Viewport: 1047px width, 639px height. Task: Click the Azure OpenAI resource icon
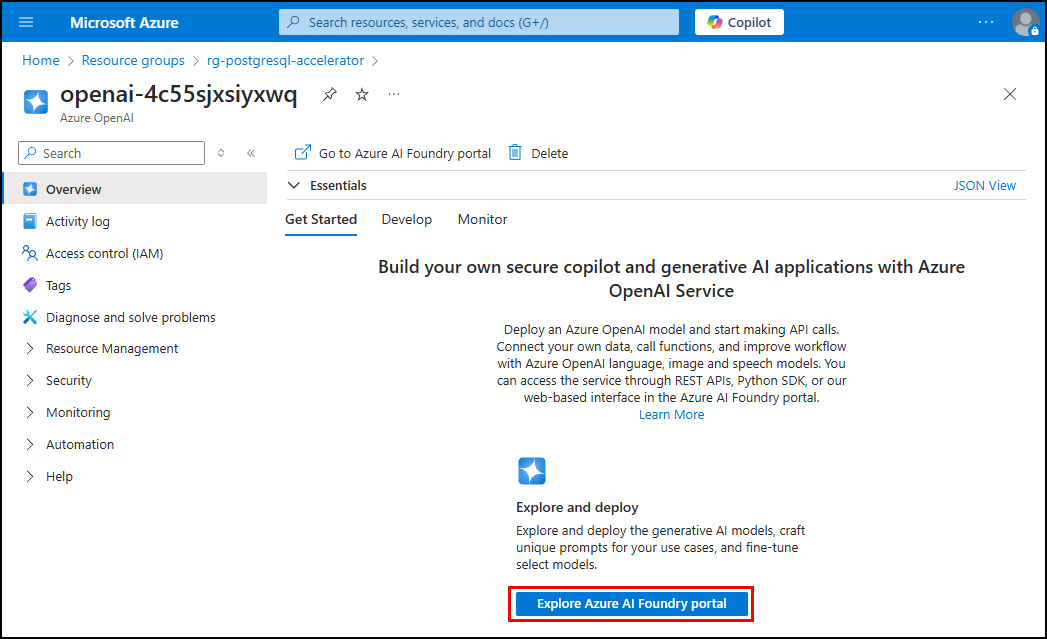[x=36, y=102]
